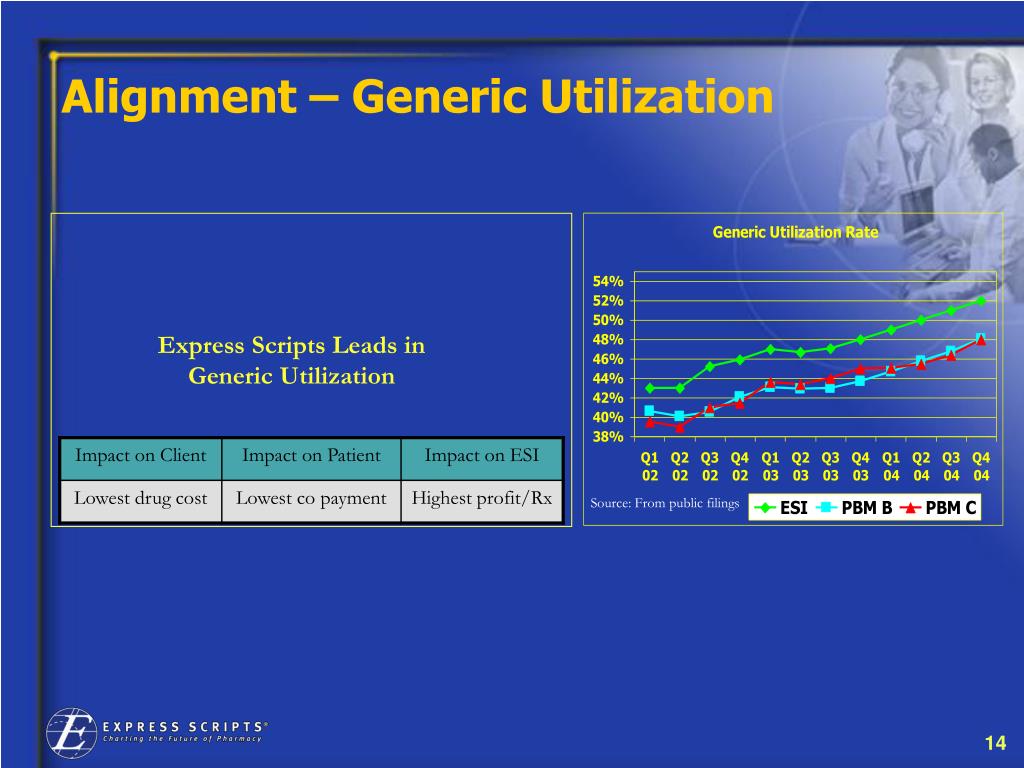Viewport: 1024px width, 768px height.
Task: Click the 'Generic Utilization Rate' chart title
Action: (795, 232)
